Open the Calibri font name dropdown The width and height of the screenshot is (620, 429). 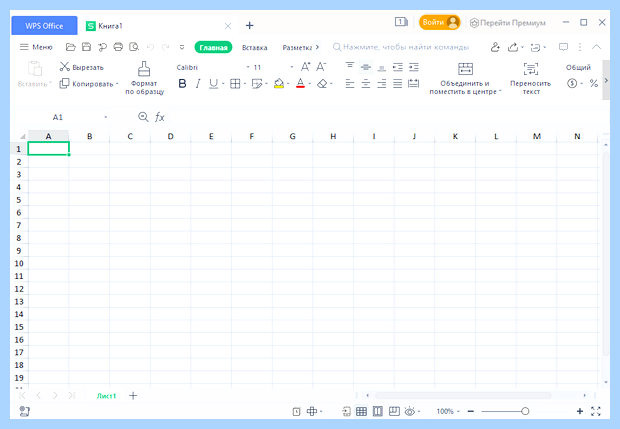(248, 67)
